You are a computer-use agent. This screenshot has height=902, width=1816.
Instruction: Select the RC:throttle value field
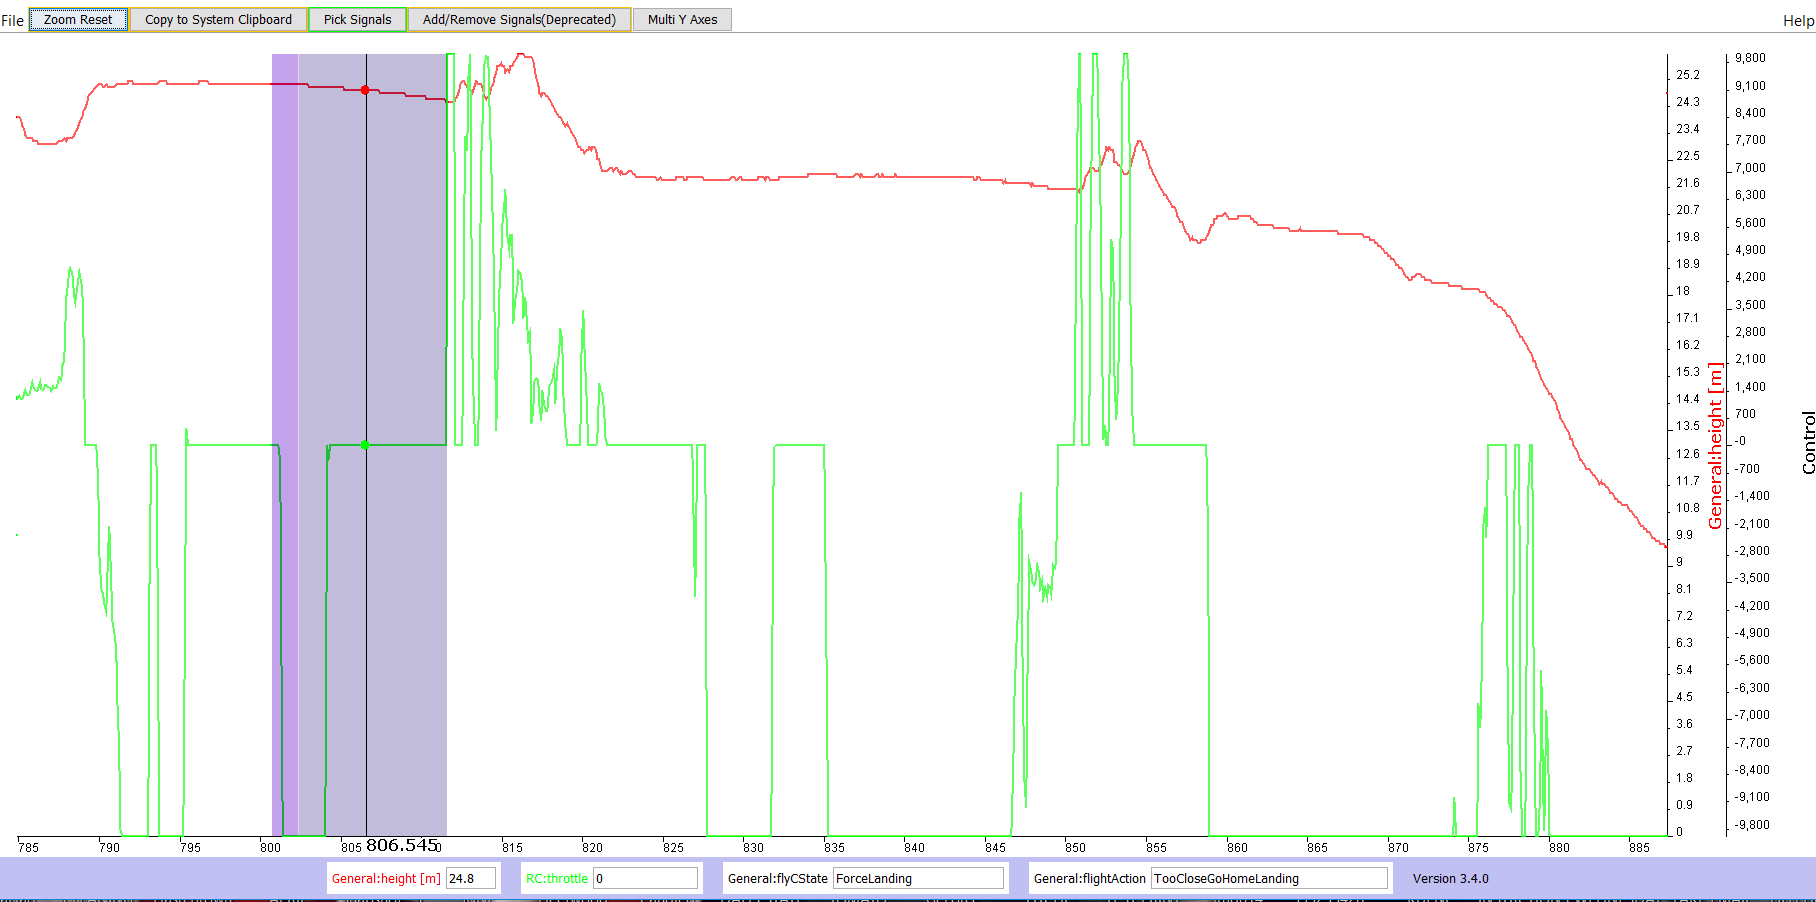(x=645, y=878)
